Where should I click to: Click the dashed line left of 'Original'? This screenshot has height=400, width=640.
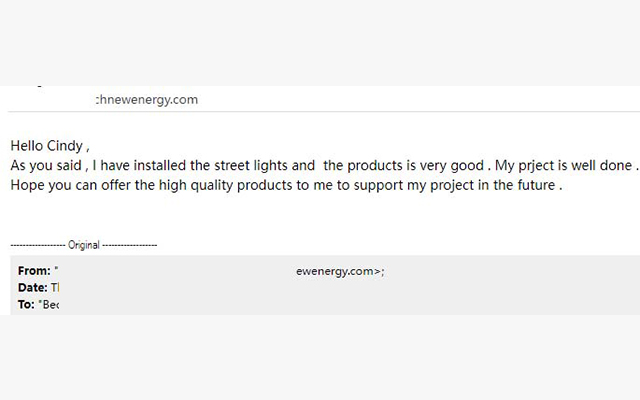click(x=38, y=245)
